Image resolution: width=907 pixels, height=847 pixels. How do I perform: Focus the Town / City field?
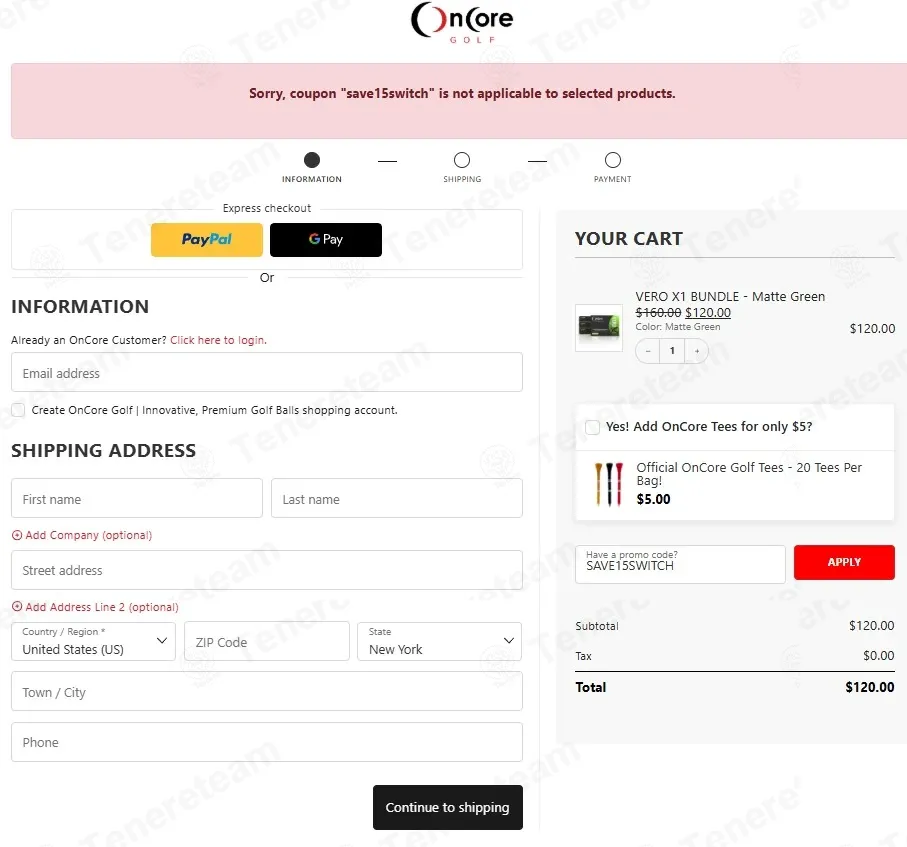267,691
